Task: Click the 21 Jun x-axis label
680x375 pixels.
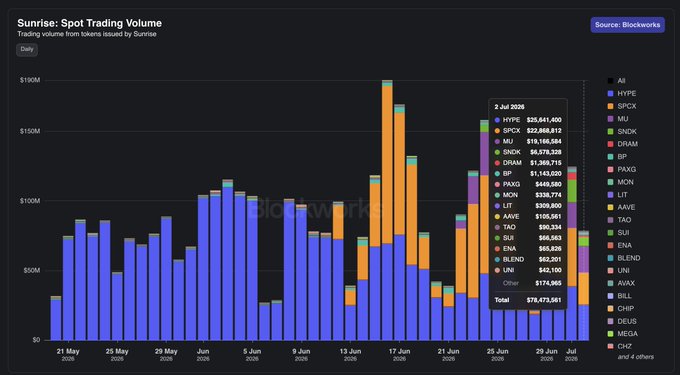Action: pyautogui.click(x=448, y=354)
